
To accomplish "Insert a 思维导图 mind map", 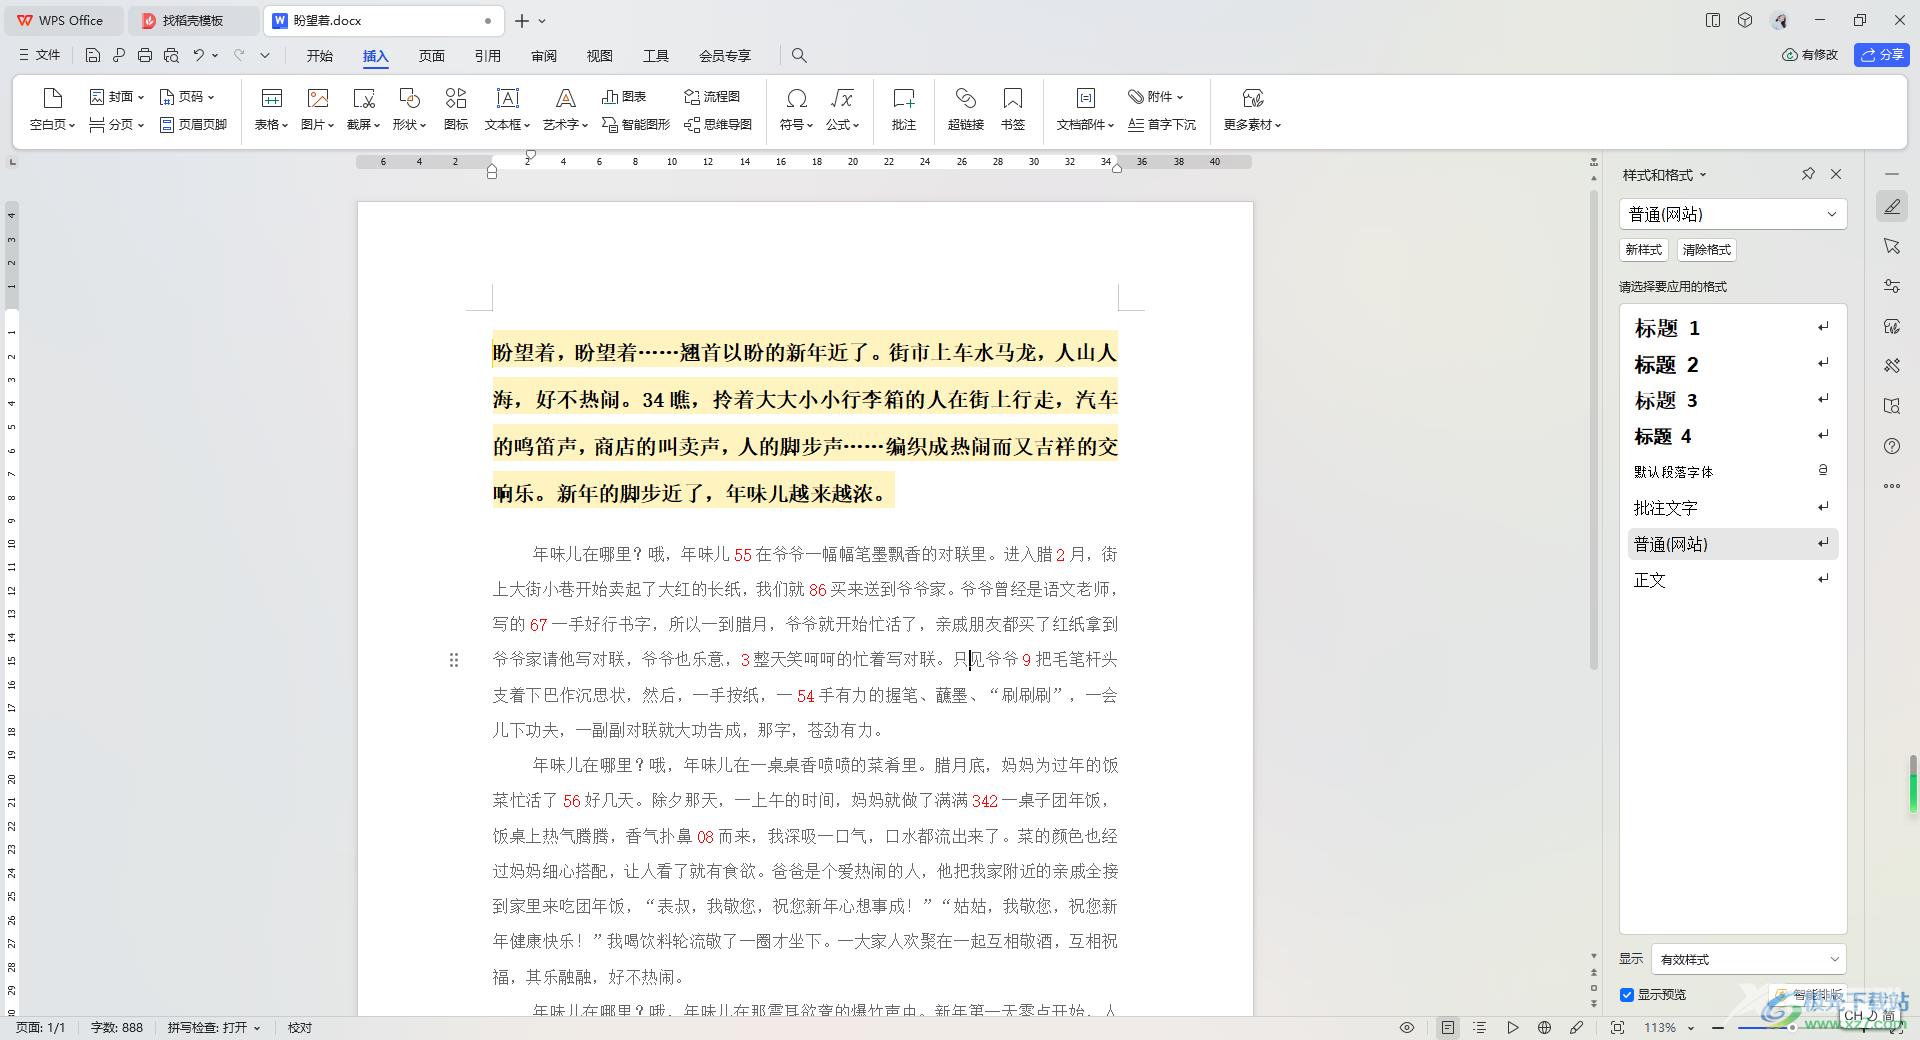I will pos(718,125).
